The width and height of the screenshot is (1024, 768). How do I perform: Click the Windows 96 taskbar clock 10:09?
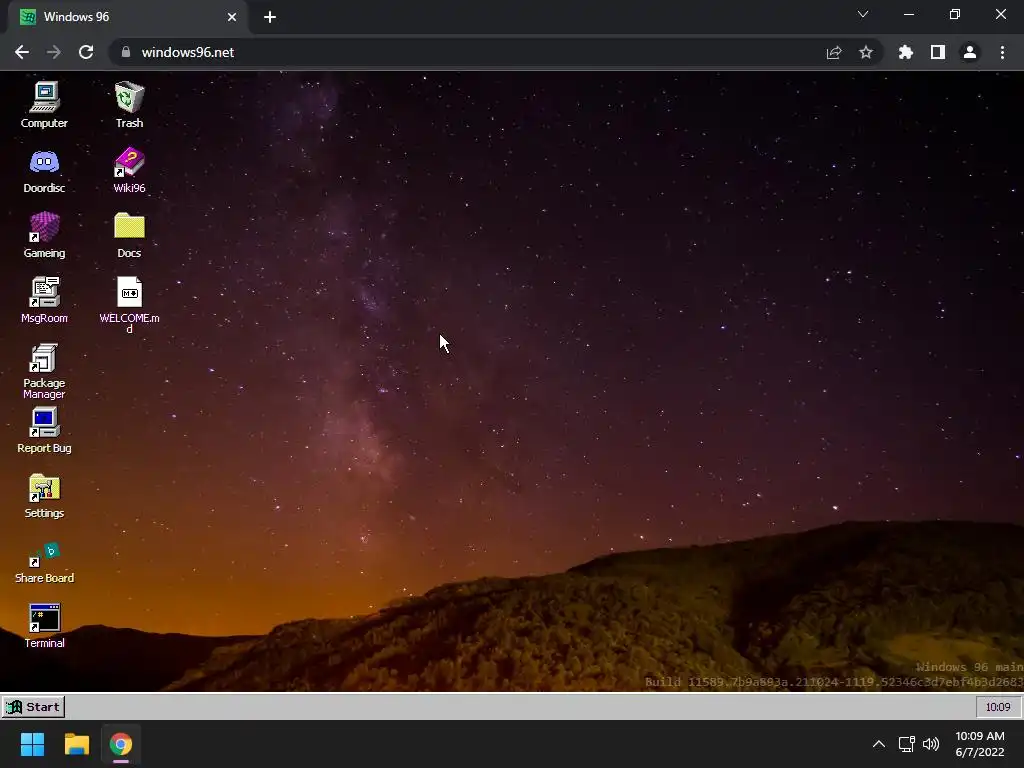coord(998,707)
